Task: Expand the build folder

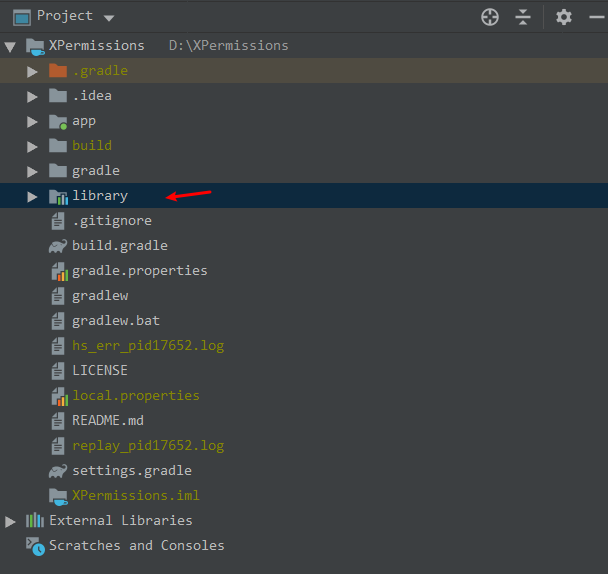Action: click(32, 147)
